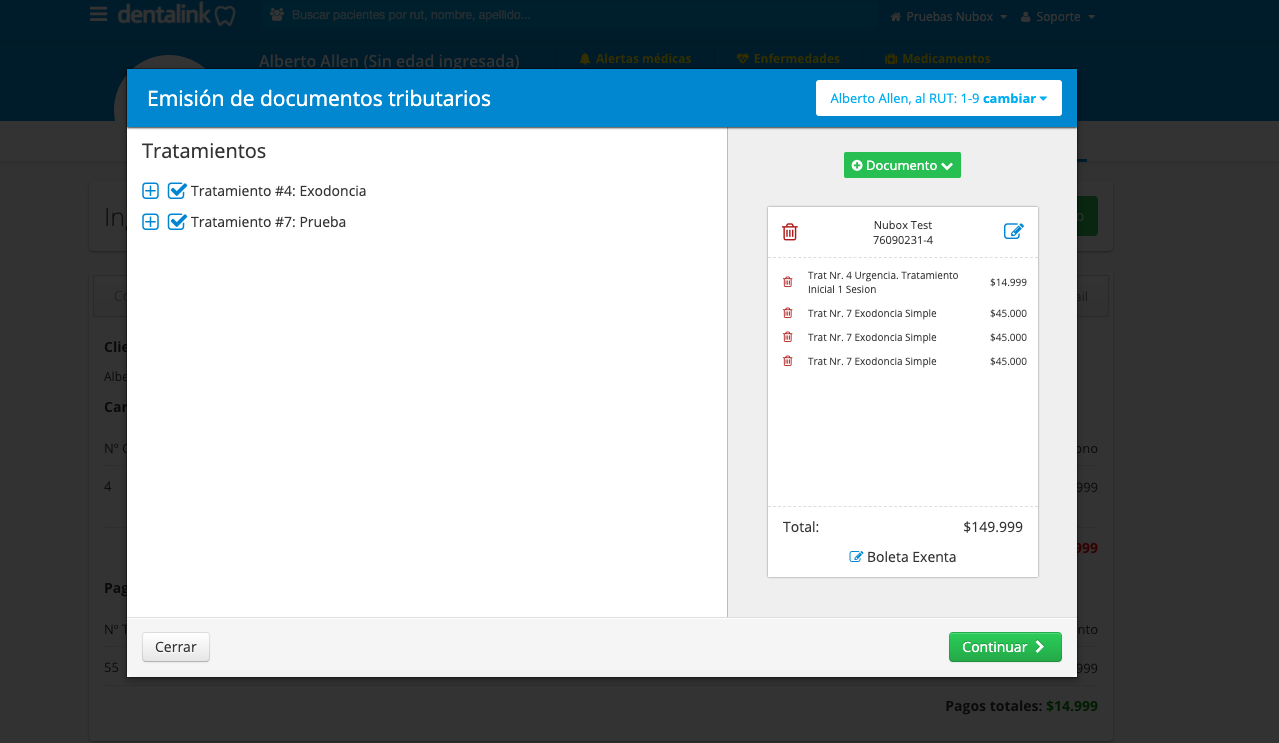Open the Soporte user menu

point(1057,17)
